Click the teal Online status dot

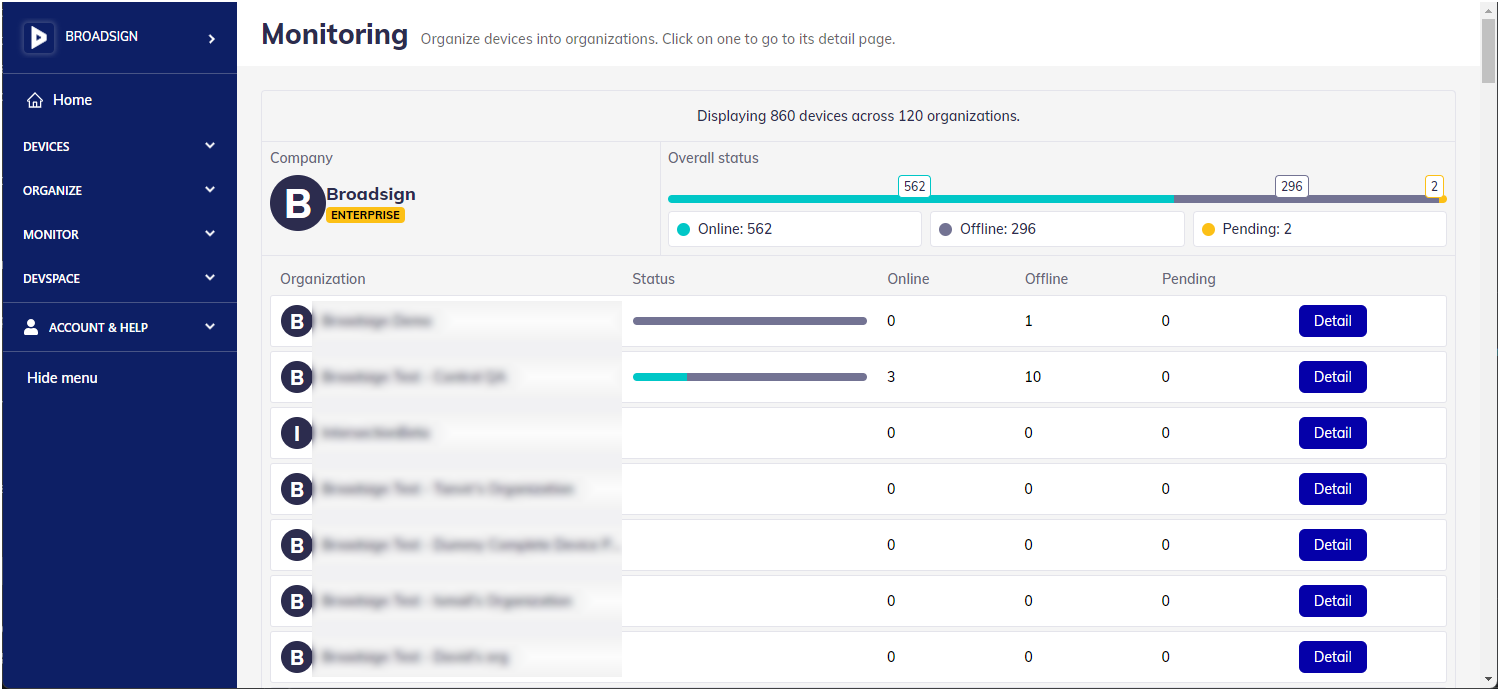pos(684,229)
